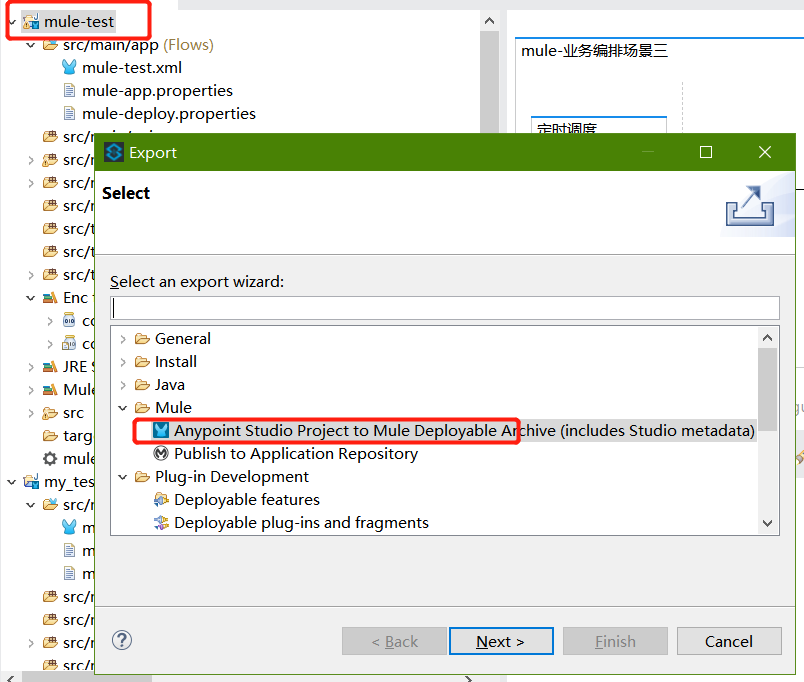This screenshot has height=682, width=804.
Task: Click the Deployable plug-ins and fragments icon
Action: point(161,523)
